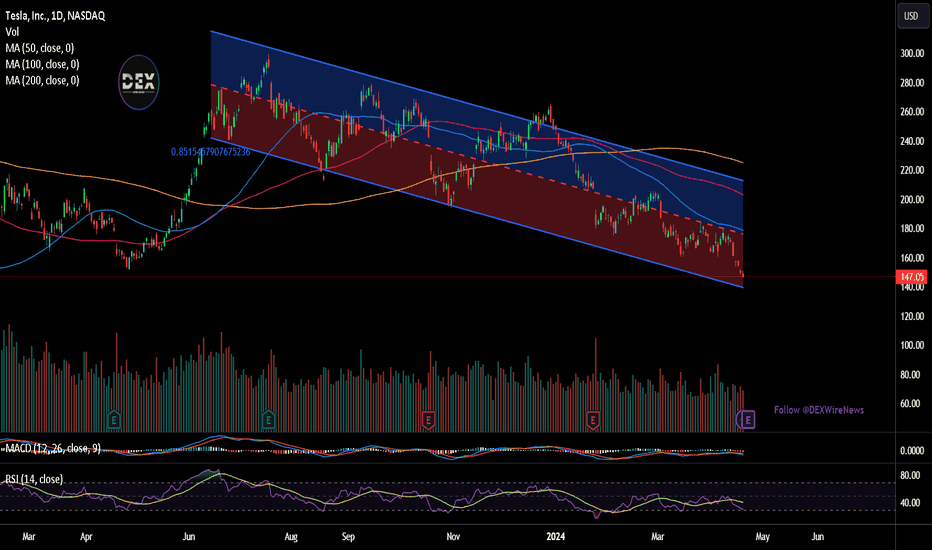The height and width of the screenshot is (550, 932).
Task: Click the teal earnings E marker near July 2023
Action: (x=268, y=420)
